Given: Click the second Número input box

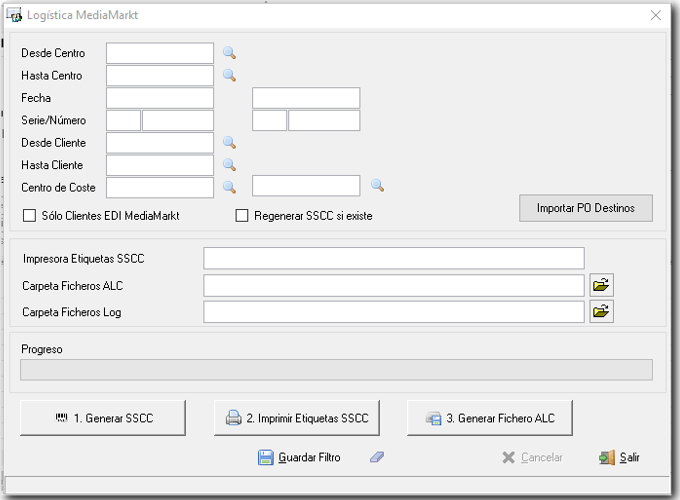Looking at the screenshot, I should coord(324,121).
